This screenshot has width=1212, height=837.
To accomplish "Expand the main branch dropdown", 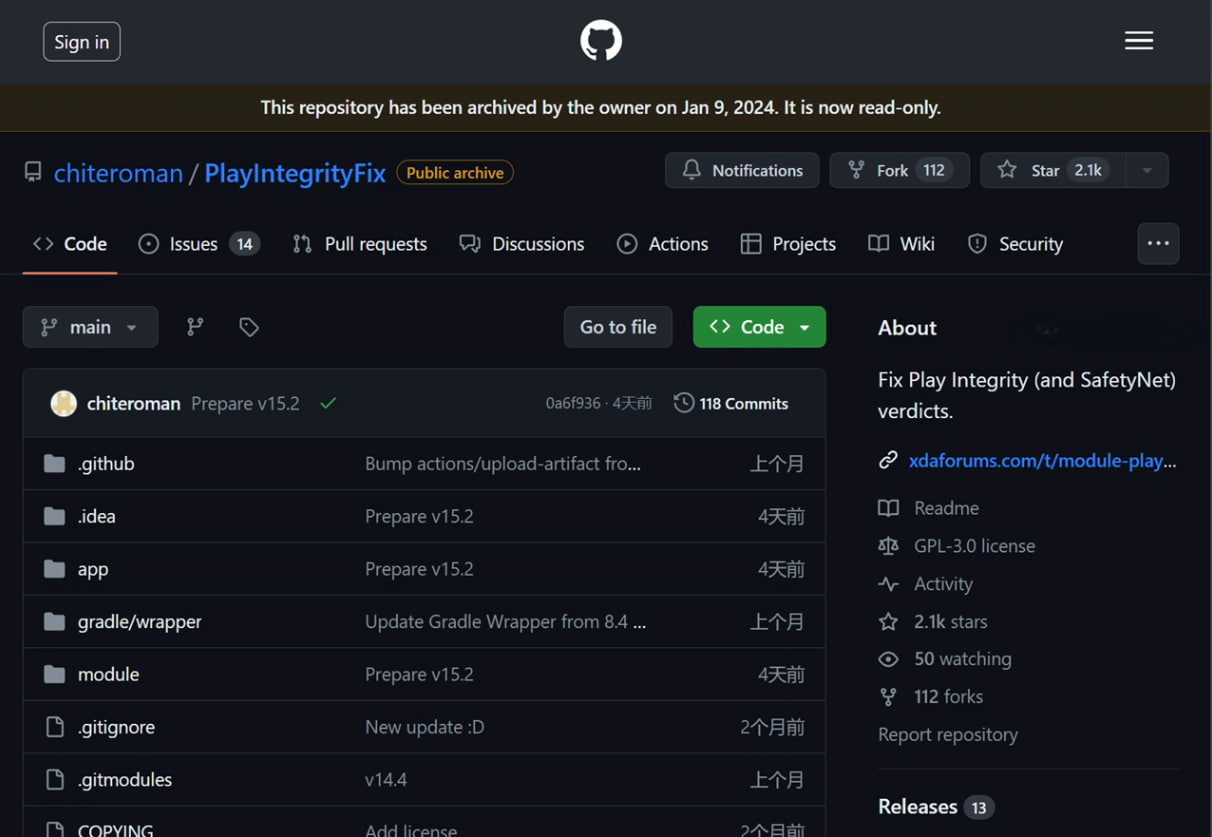I will 90,327.
